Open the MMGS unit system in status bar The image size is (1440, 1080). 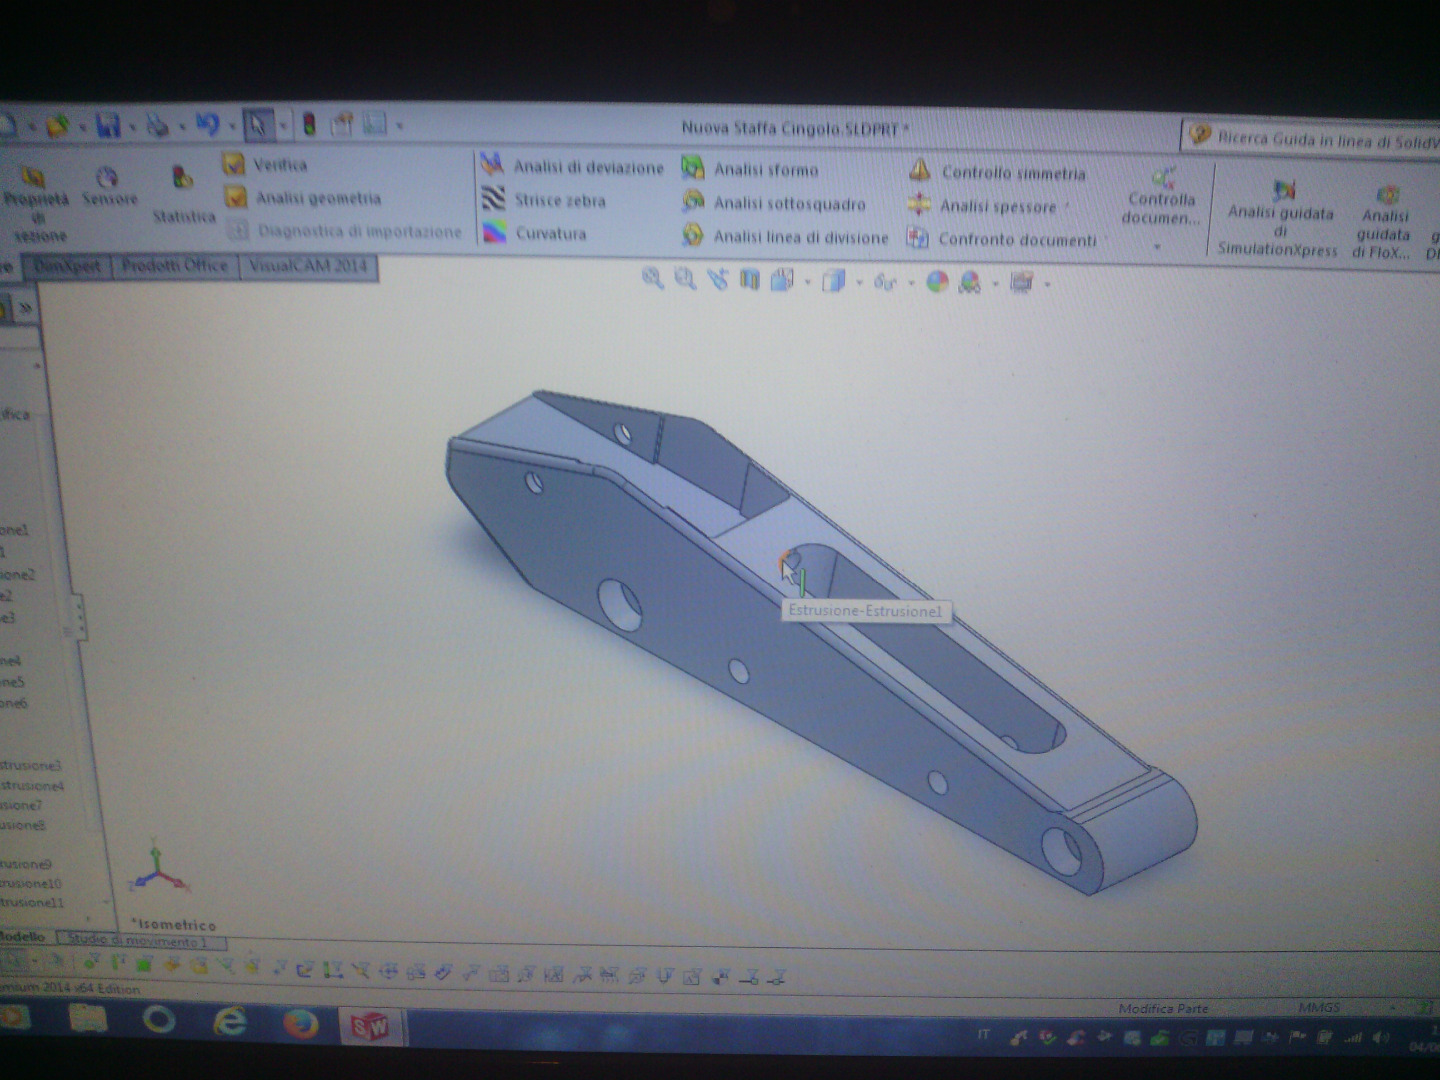tap(1319, 1008)
